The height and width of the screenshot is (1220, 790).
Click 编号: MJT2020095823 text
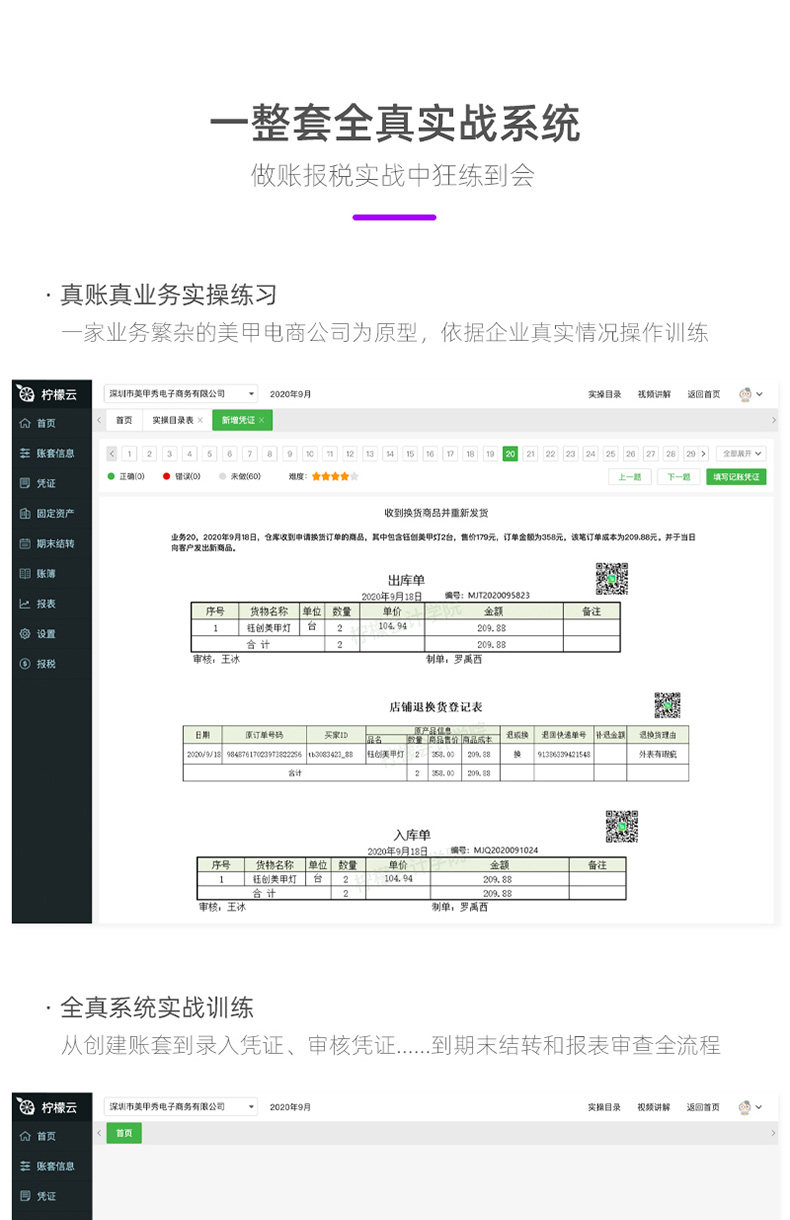click(x=487, y=595)
